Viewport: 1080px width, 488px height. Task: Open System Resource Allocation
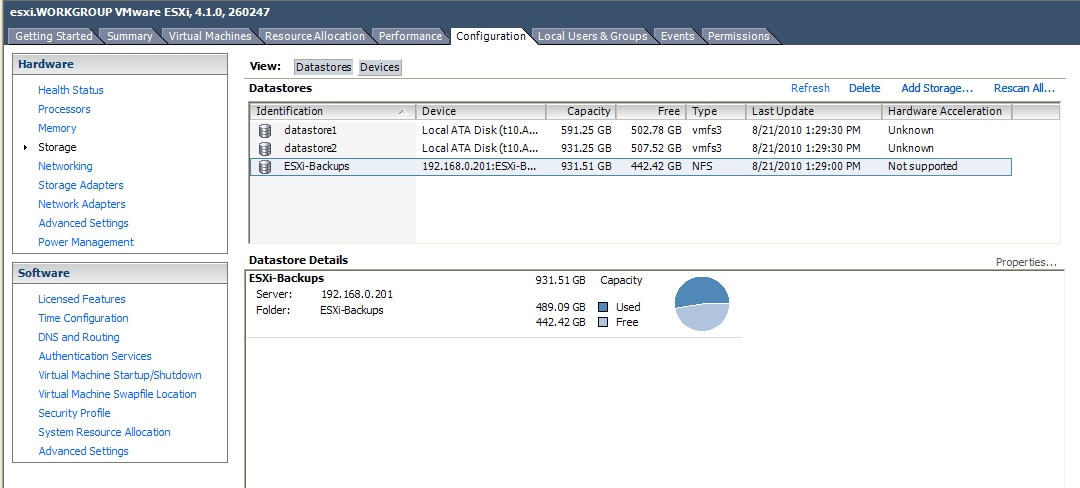pyautogui.click(x=105, y=432)
